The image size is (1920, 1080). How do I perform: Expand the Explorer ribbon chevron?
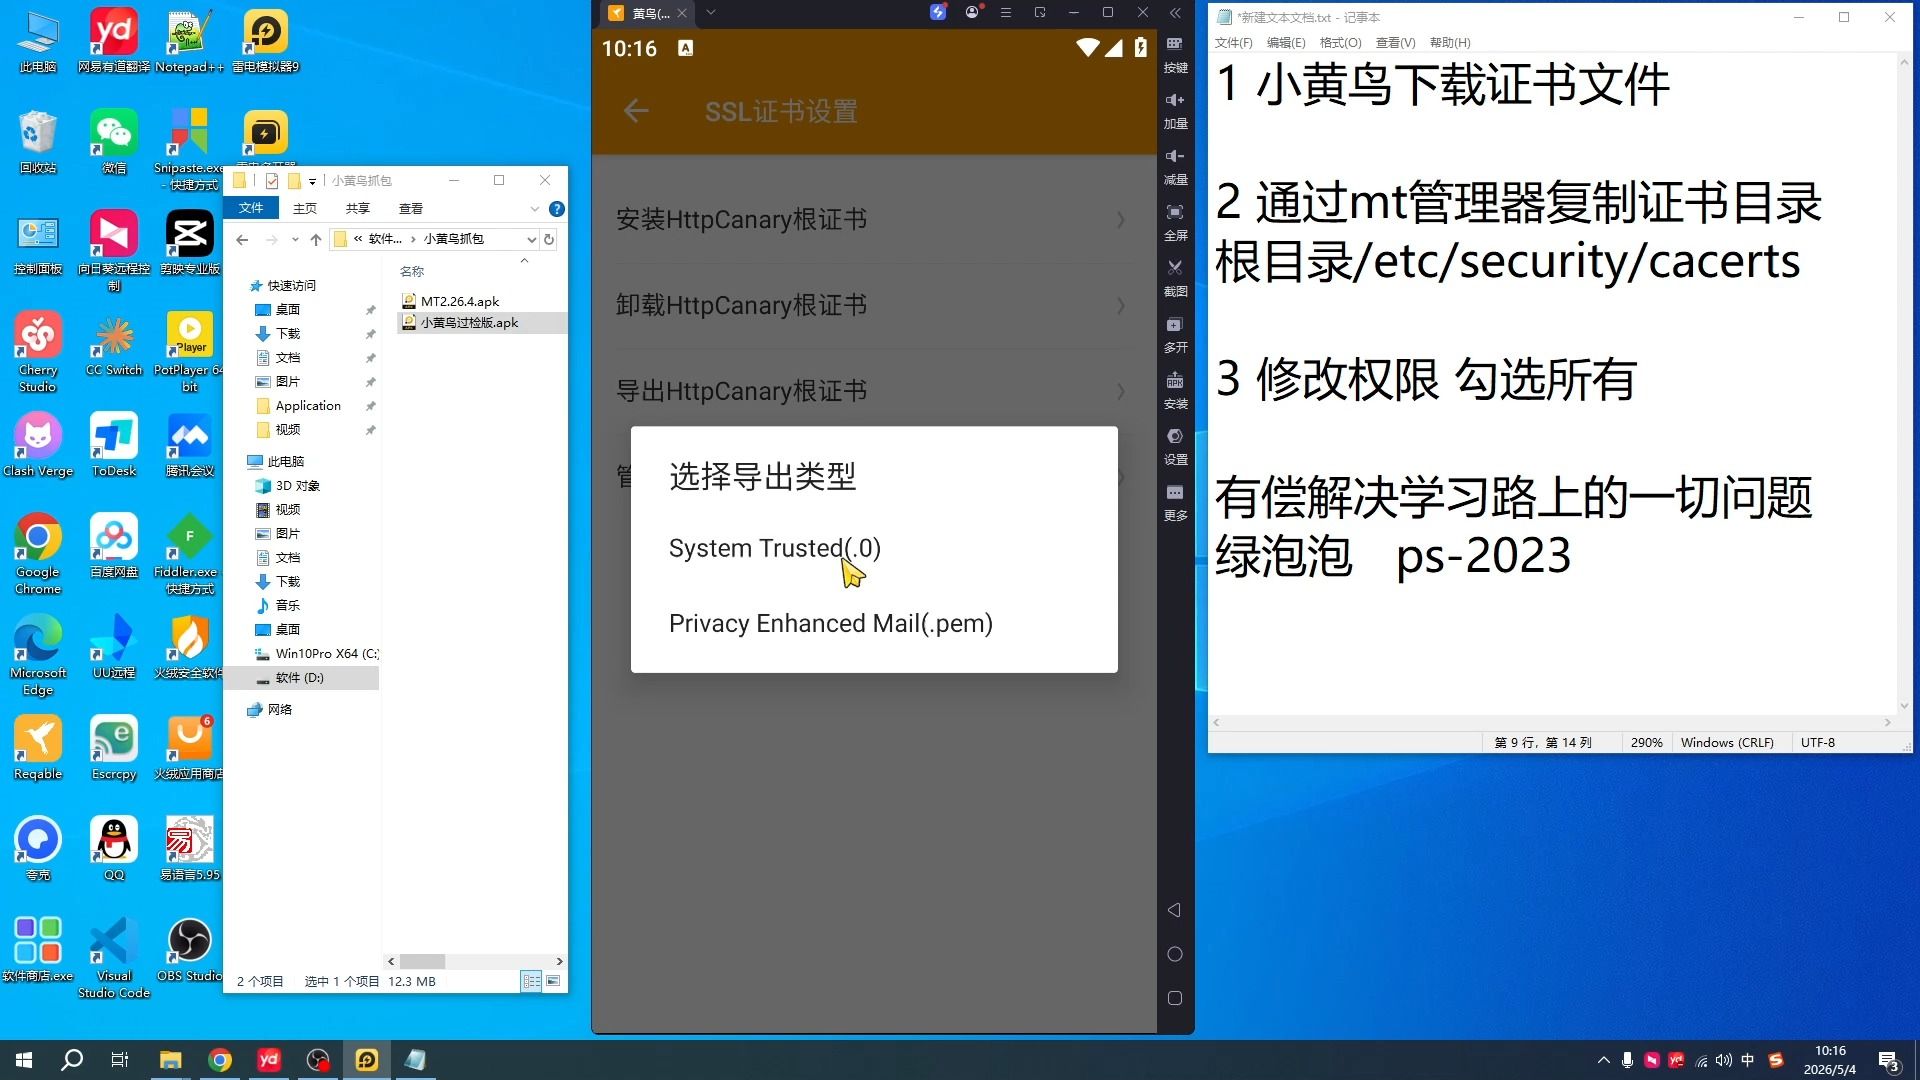pyautogui.click(x=534, y=209)
